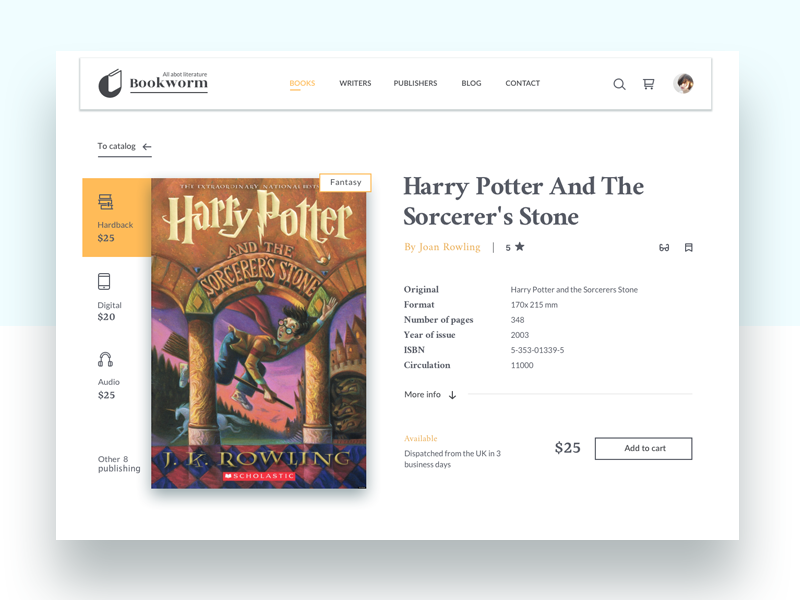800x600 pixels.
Task: Open the shopping cart icon
Action: coord(648,84)
